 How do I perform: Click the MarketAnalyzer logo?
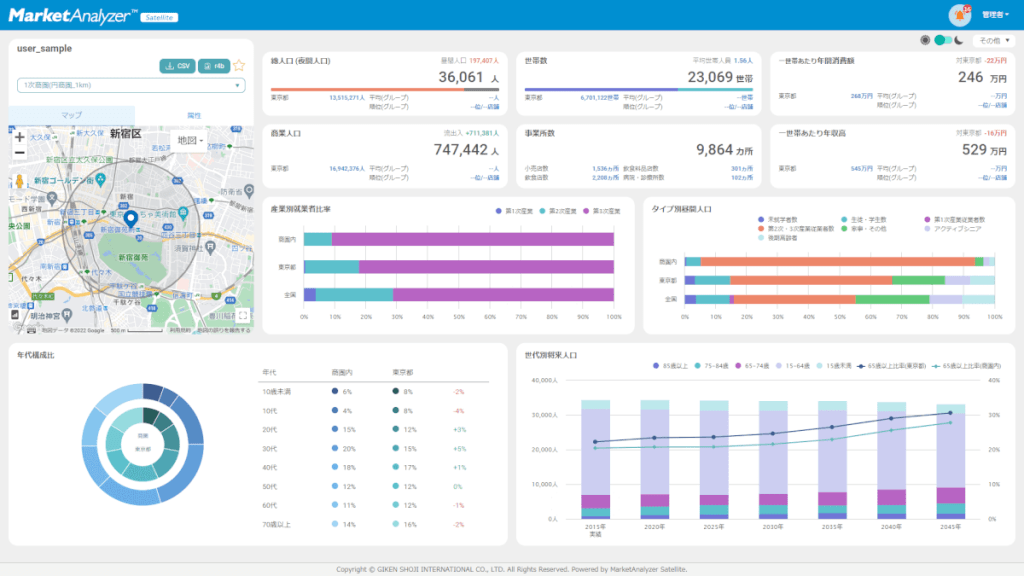pos(73,16)
